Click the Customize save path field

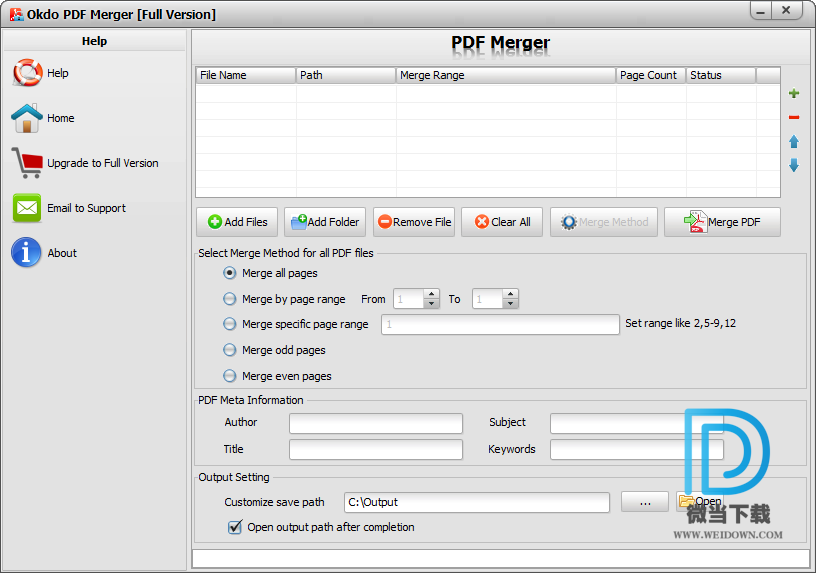477,502
